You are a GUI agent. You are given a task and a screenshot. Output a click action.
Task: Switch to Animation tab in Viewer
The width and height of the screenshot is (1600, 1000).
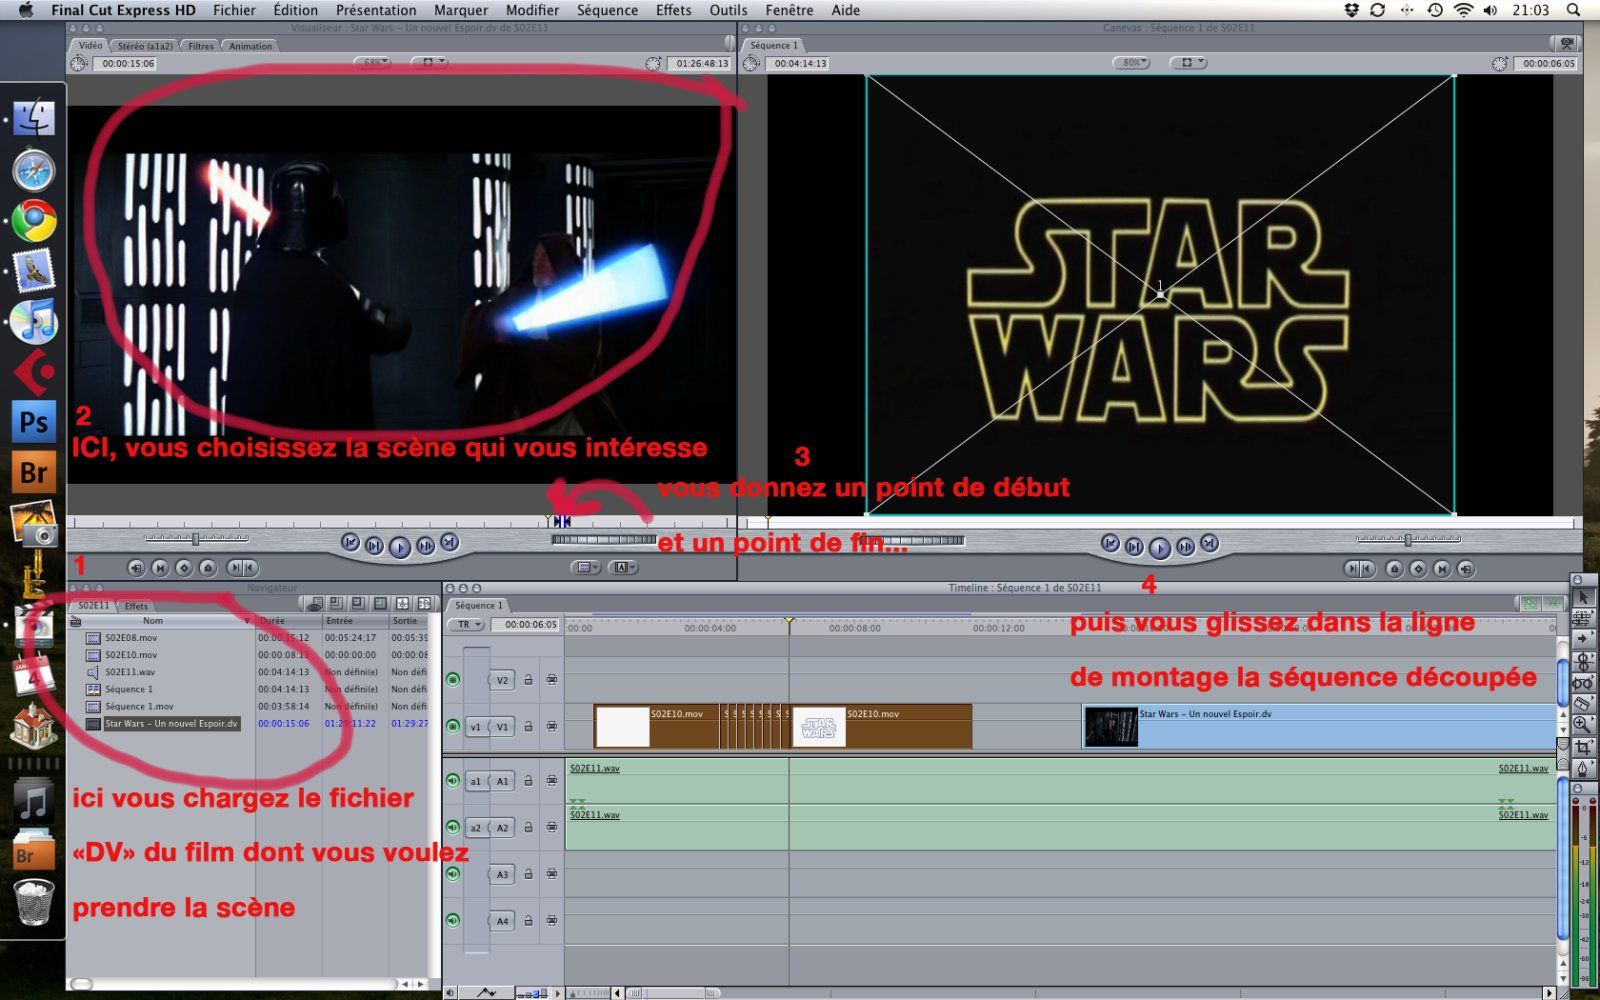(x=250, y=46)
